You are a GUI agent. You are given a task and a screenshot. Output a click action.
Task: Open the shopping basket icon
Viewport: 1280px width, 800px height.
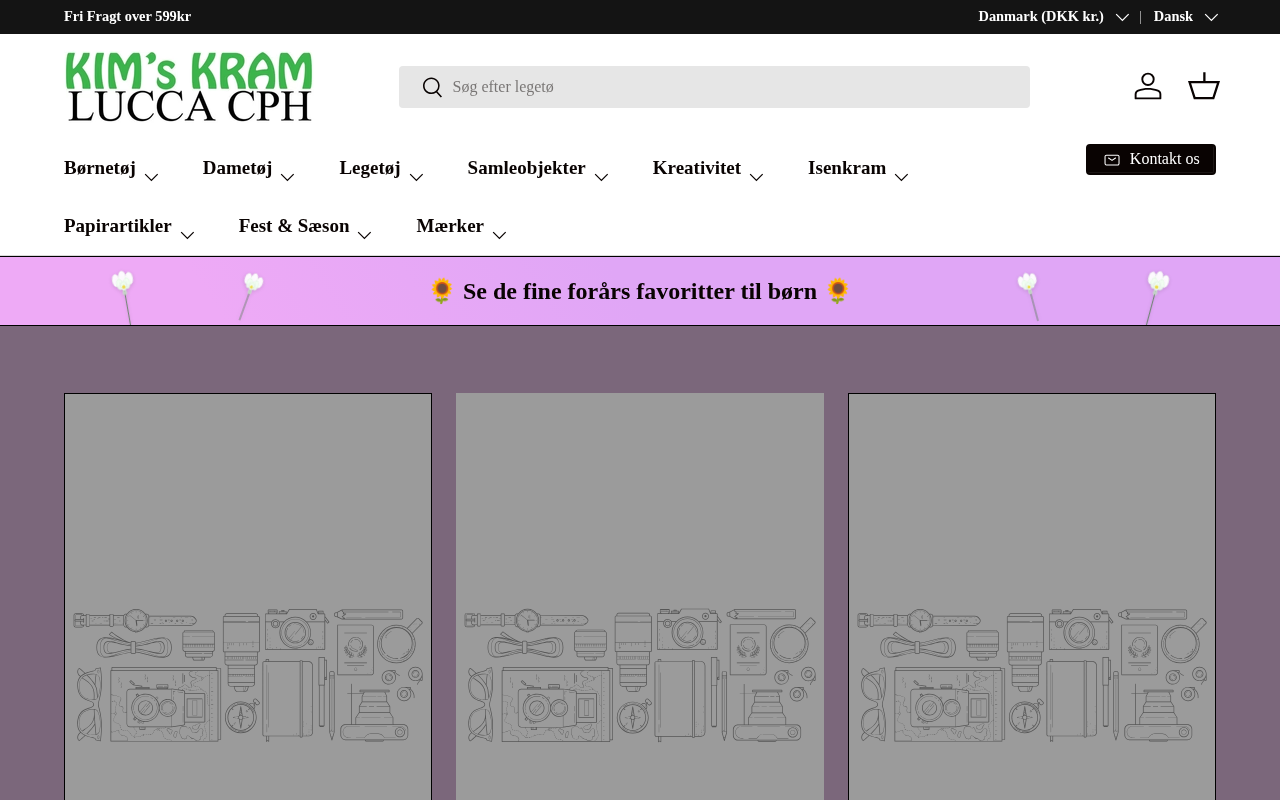(1204, 86)
